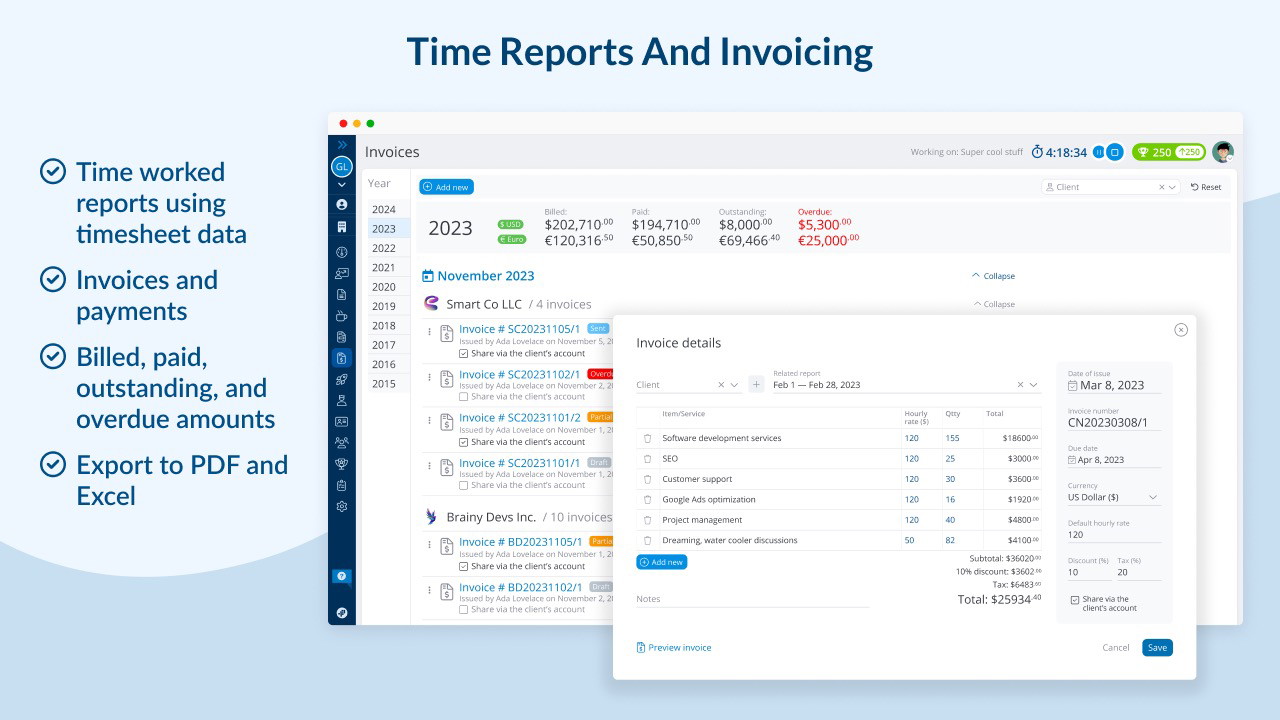Click the help question mark icon in sidebar
1280x720 pixels.
pyautogui.click(x=342, y=576)
